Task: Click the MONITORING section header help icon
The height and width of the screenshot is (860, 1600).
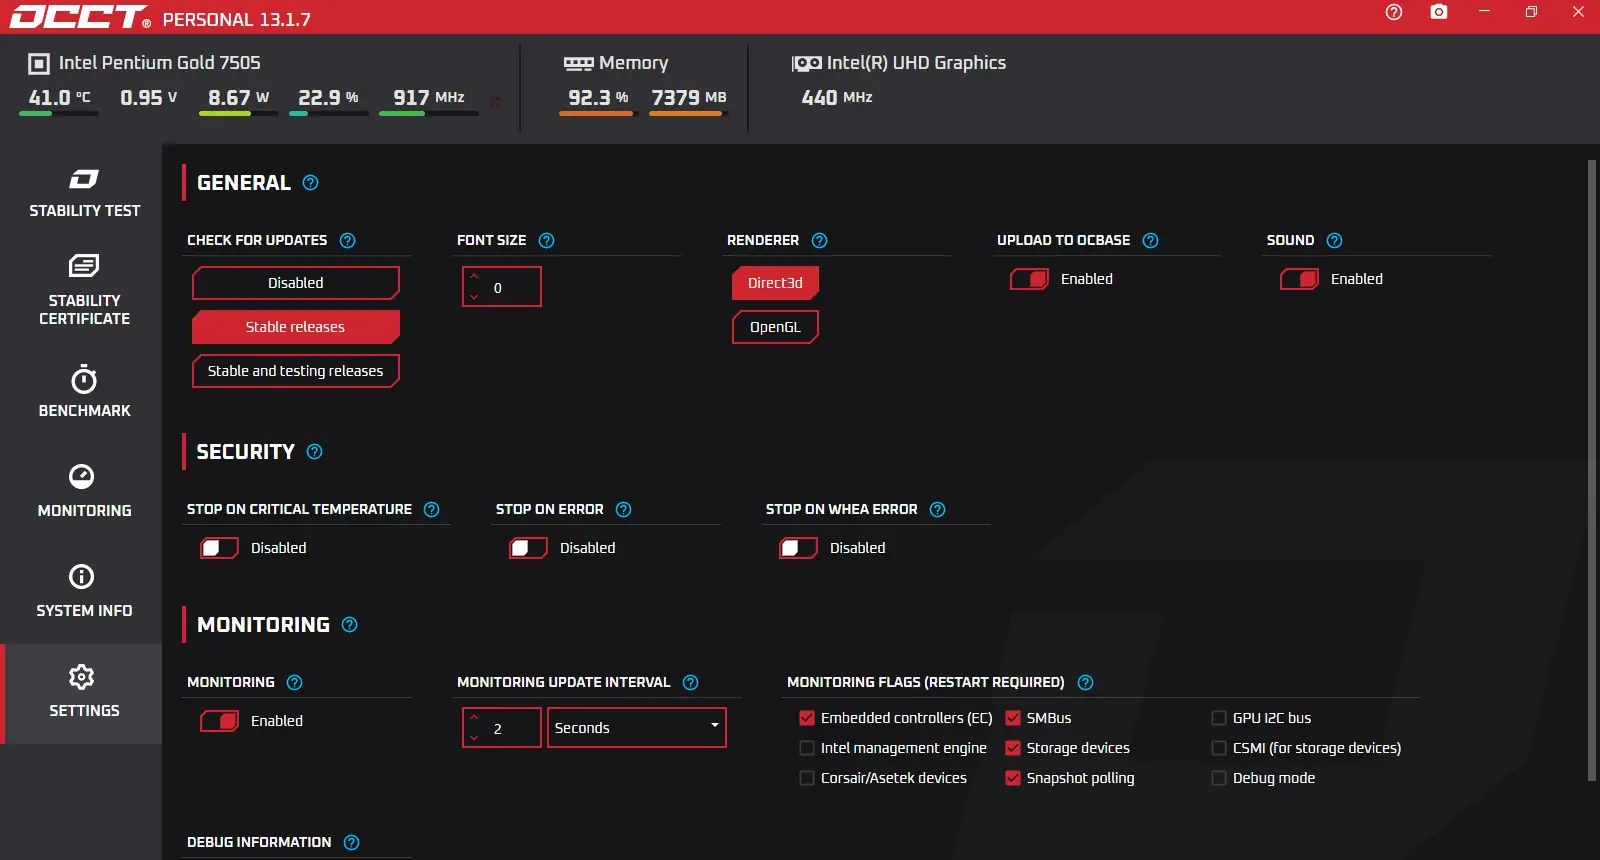Action: click(349, 625)
